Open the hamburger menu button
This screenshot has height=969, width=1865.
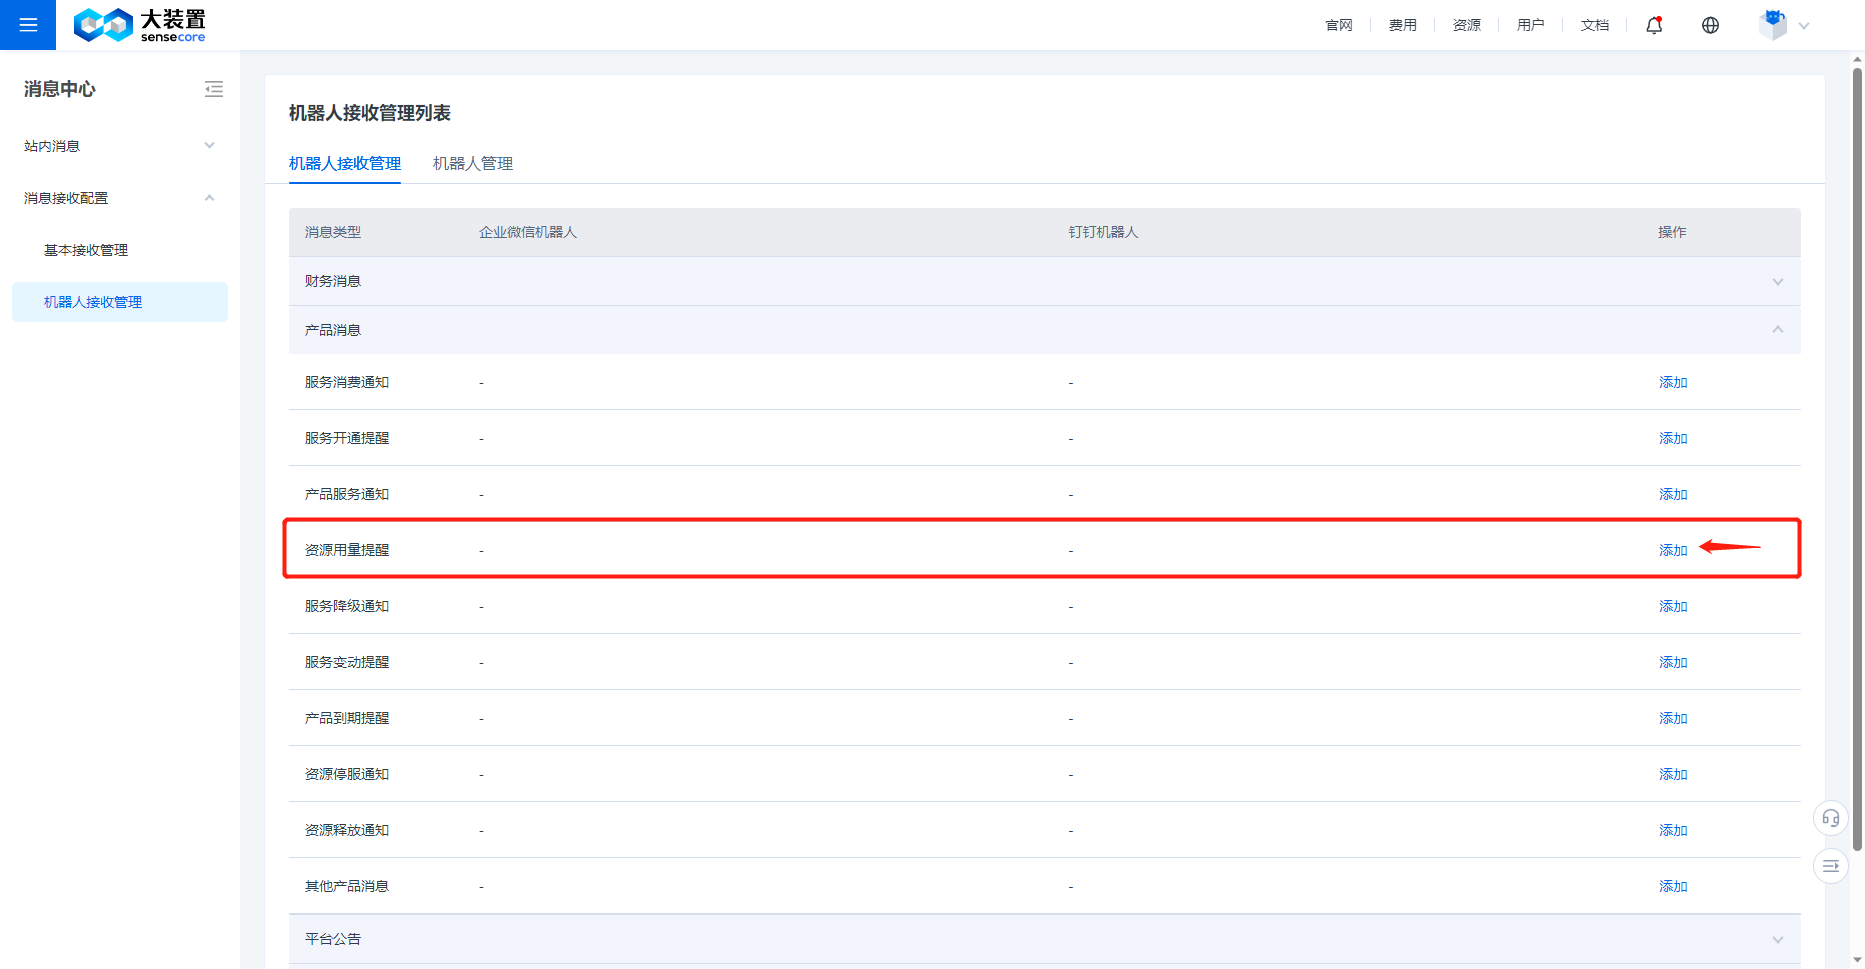click(28, 25)
